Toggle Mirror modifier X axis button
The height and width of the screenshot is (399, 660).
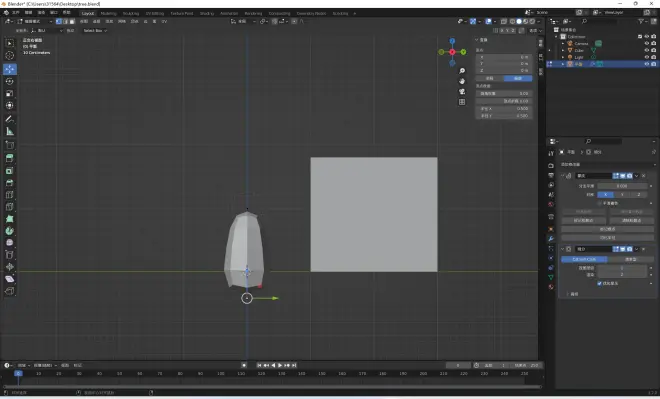pos(605,194)
